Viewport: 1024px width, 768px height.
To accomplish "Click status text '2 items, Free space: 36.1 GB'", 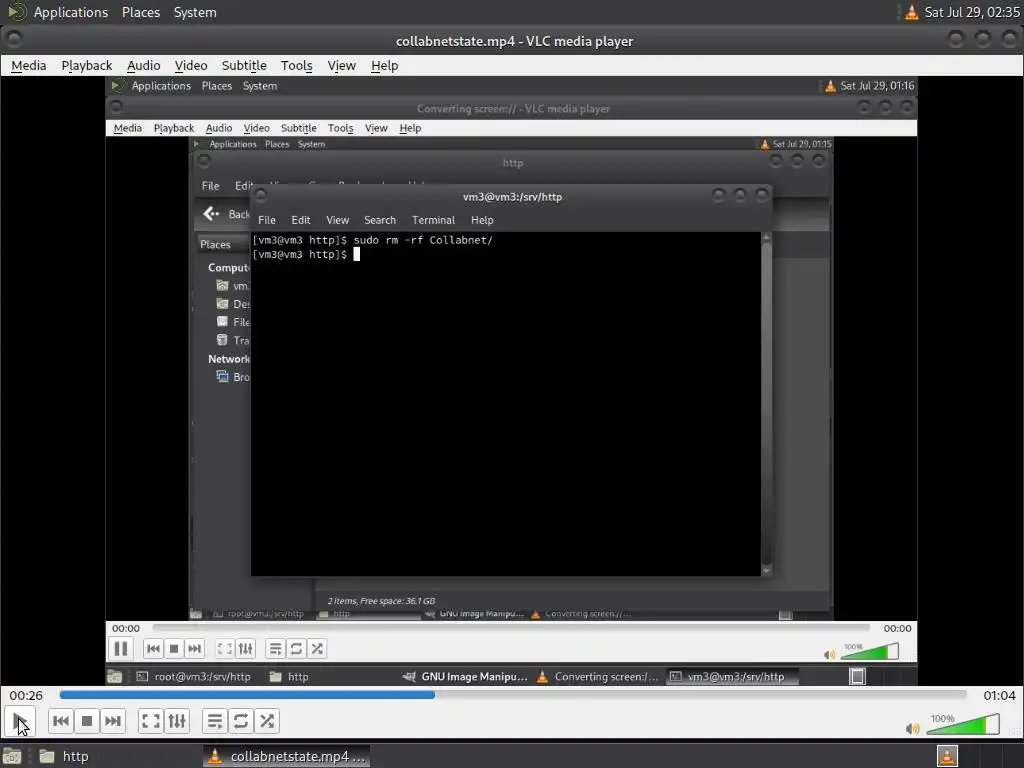I will (x=381, y=601).
